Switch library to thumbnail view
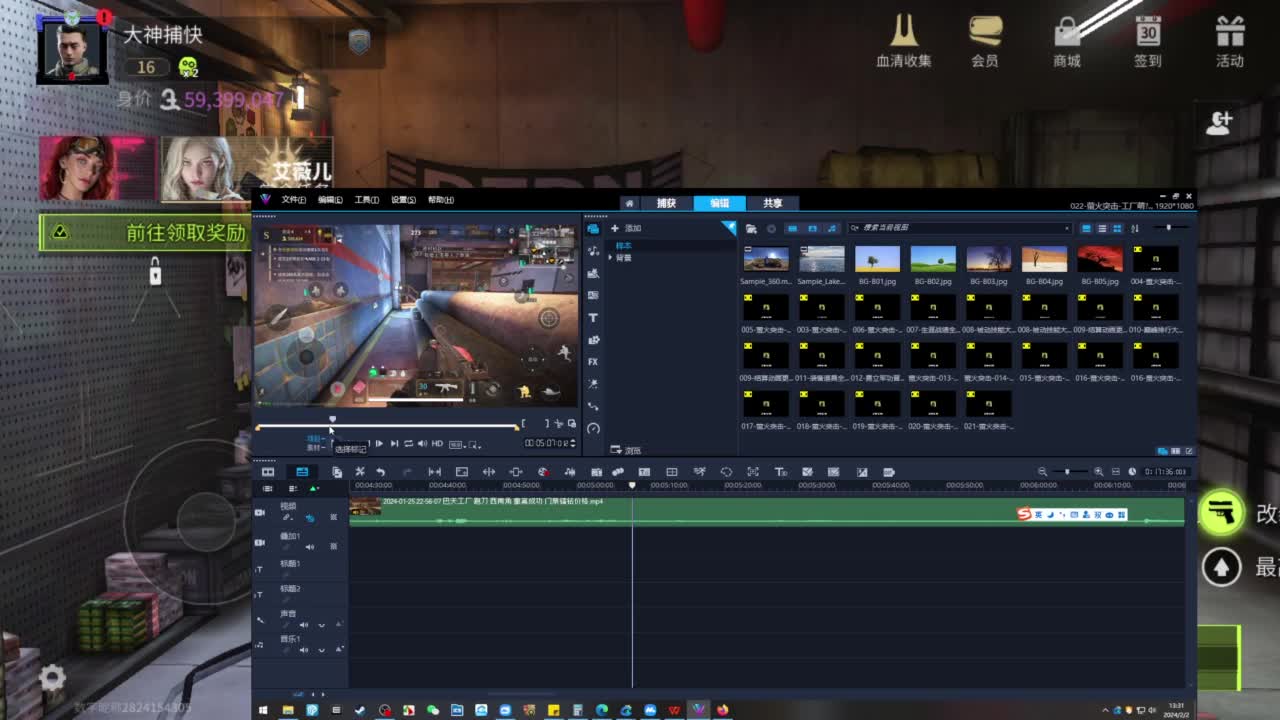Screen dimensions: 1280x720 tap(1117, 229)
